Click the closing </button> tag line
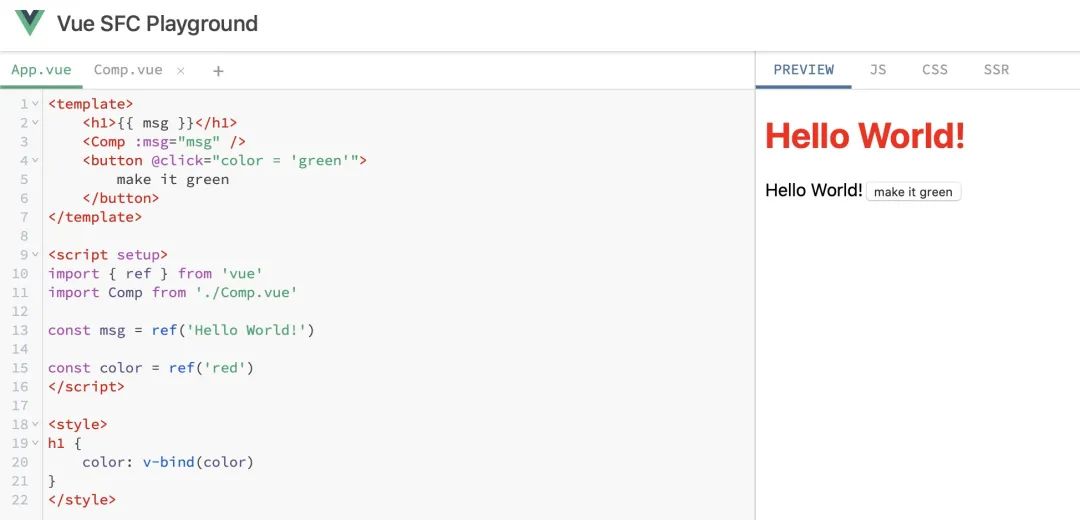1080x520 pixels. [x=121, y=198]
